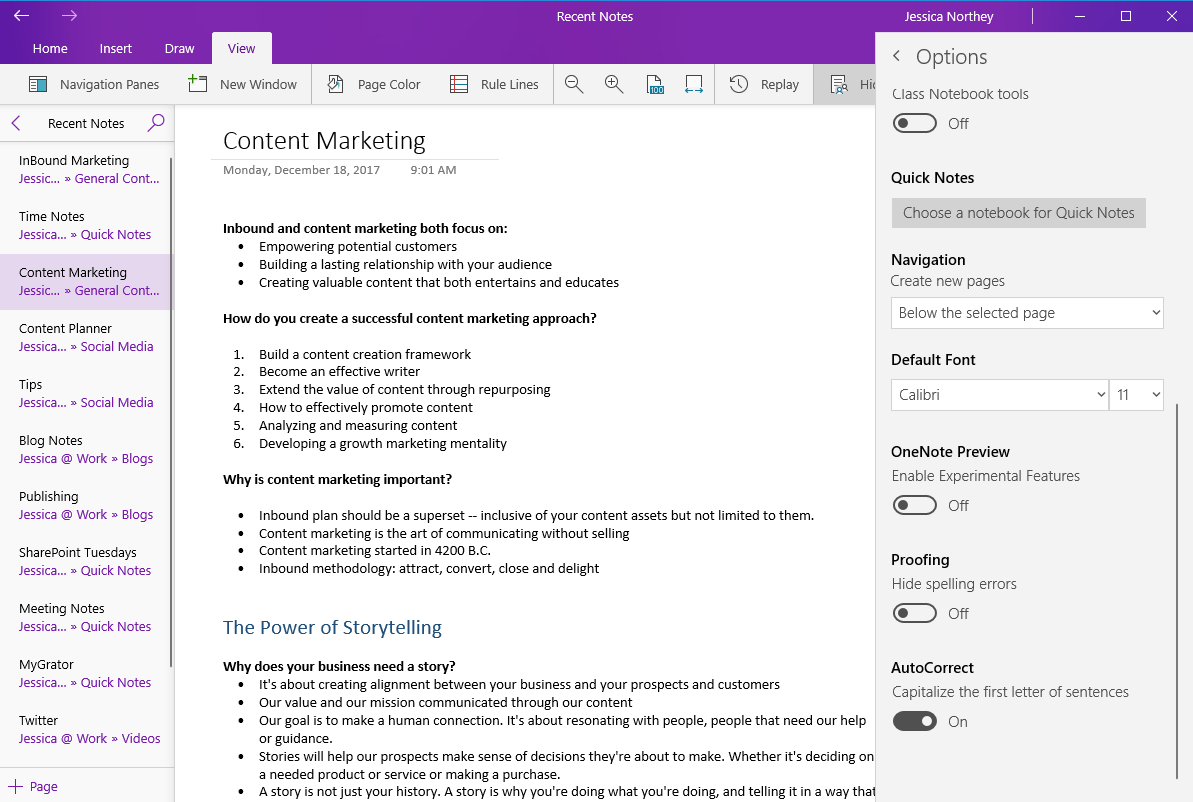
Task: Choose a notebook for Quick Notes
Action: click(1018, 212)
